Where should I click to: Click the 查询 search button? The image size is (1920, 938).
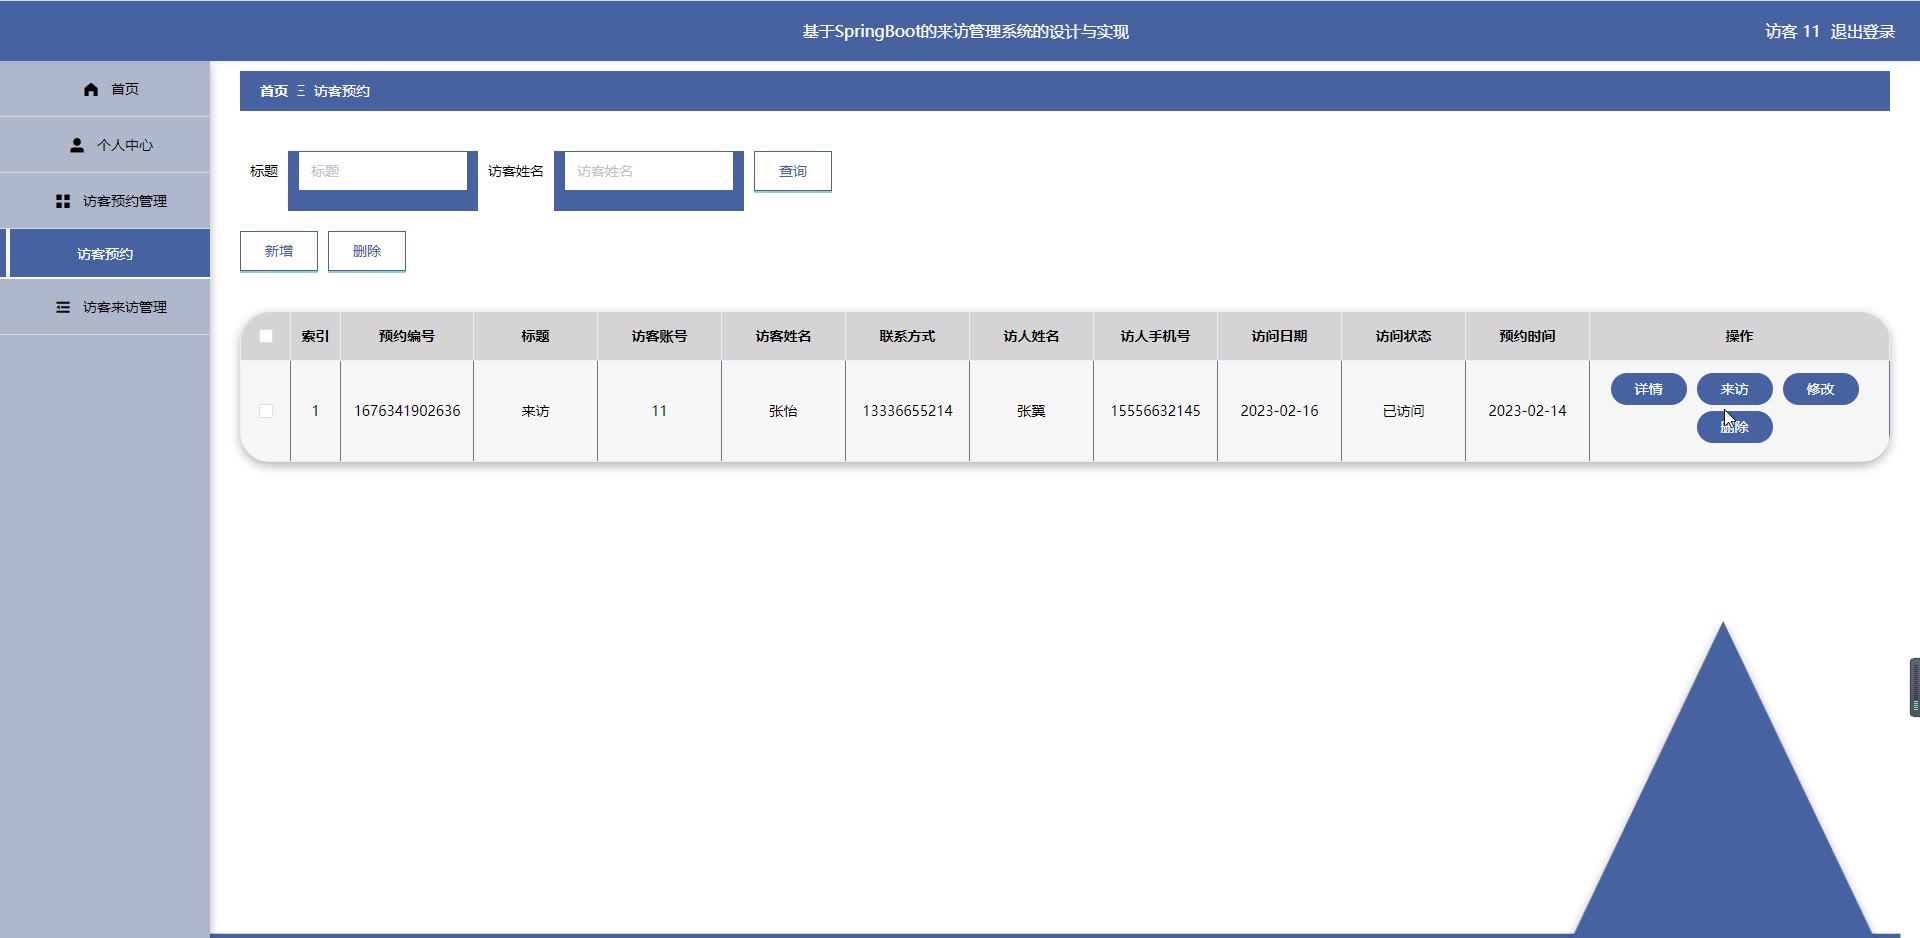click(x=793, y=171)
